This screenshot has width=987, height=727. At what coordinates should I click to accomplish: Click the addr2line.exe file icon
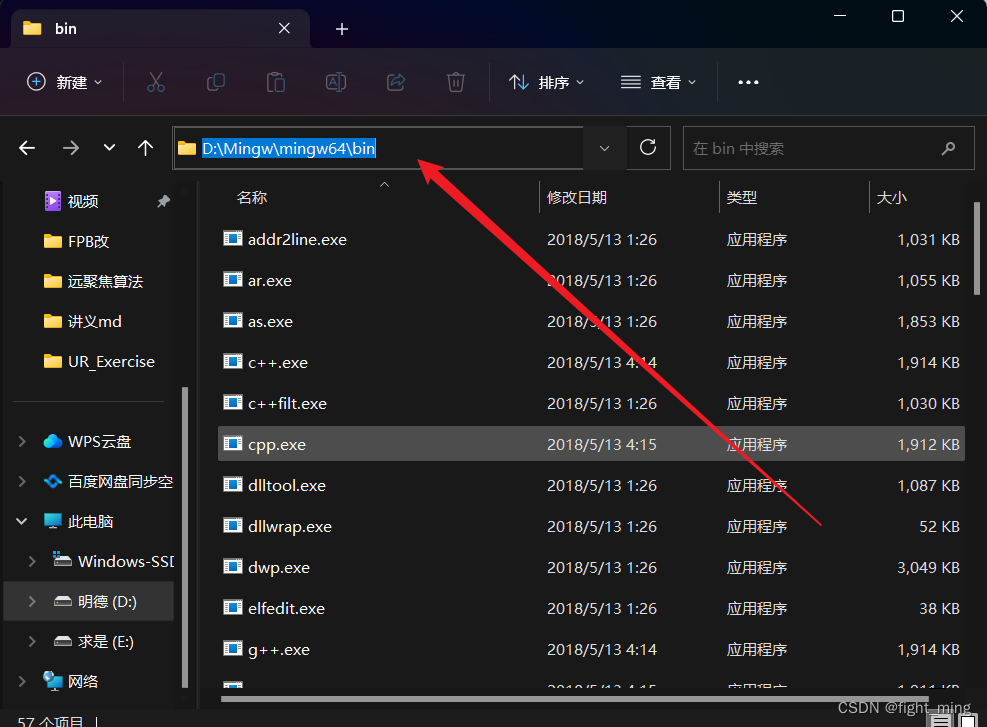[233, 239]
